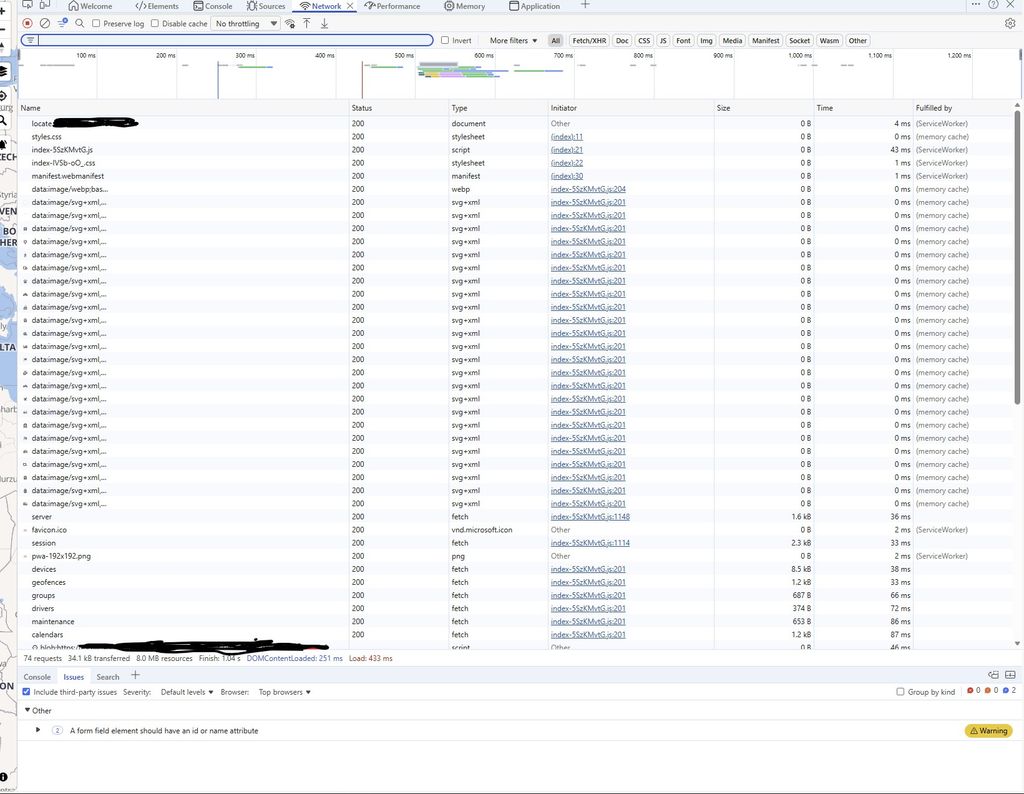This screenshot has width=1024, height=794.
Task: Open the More filters menu
Action: tap(511, 40)
